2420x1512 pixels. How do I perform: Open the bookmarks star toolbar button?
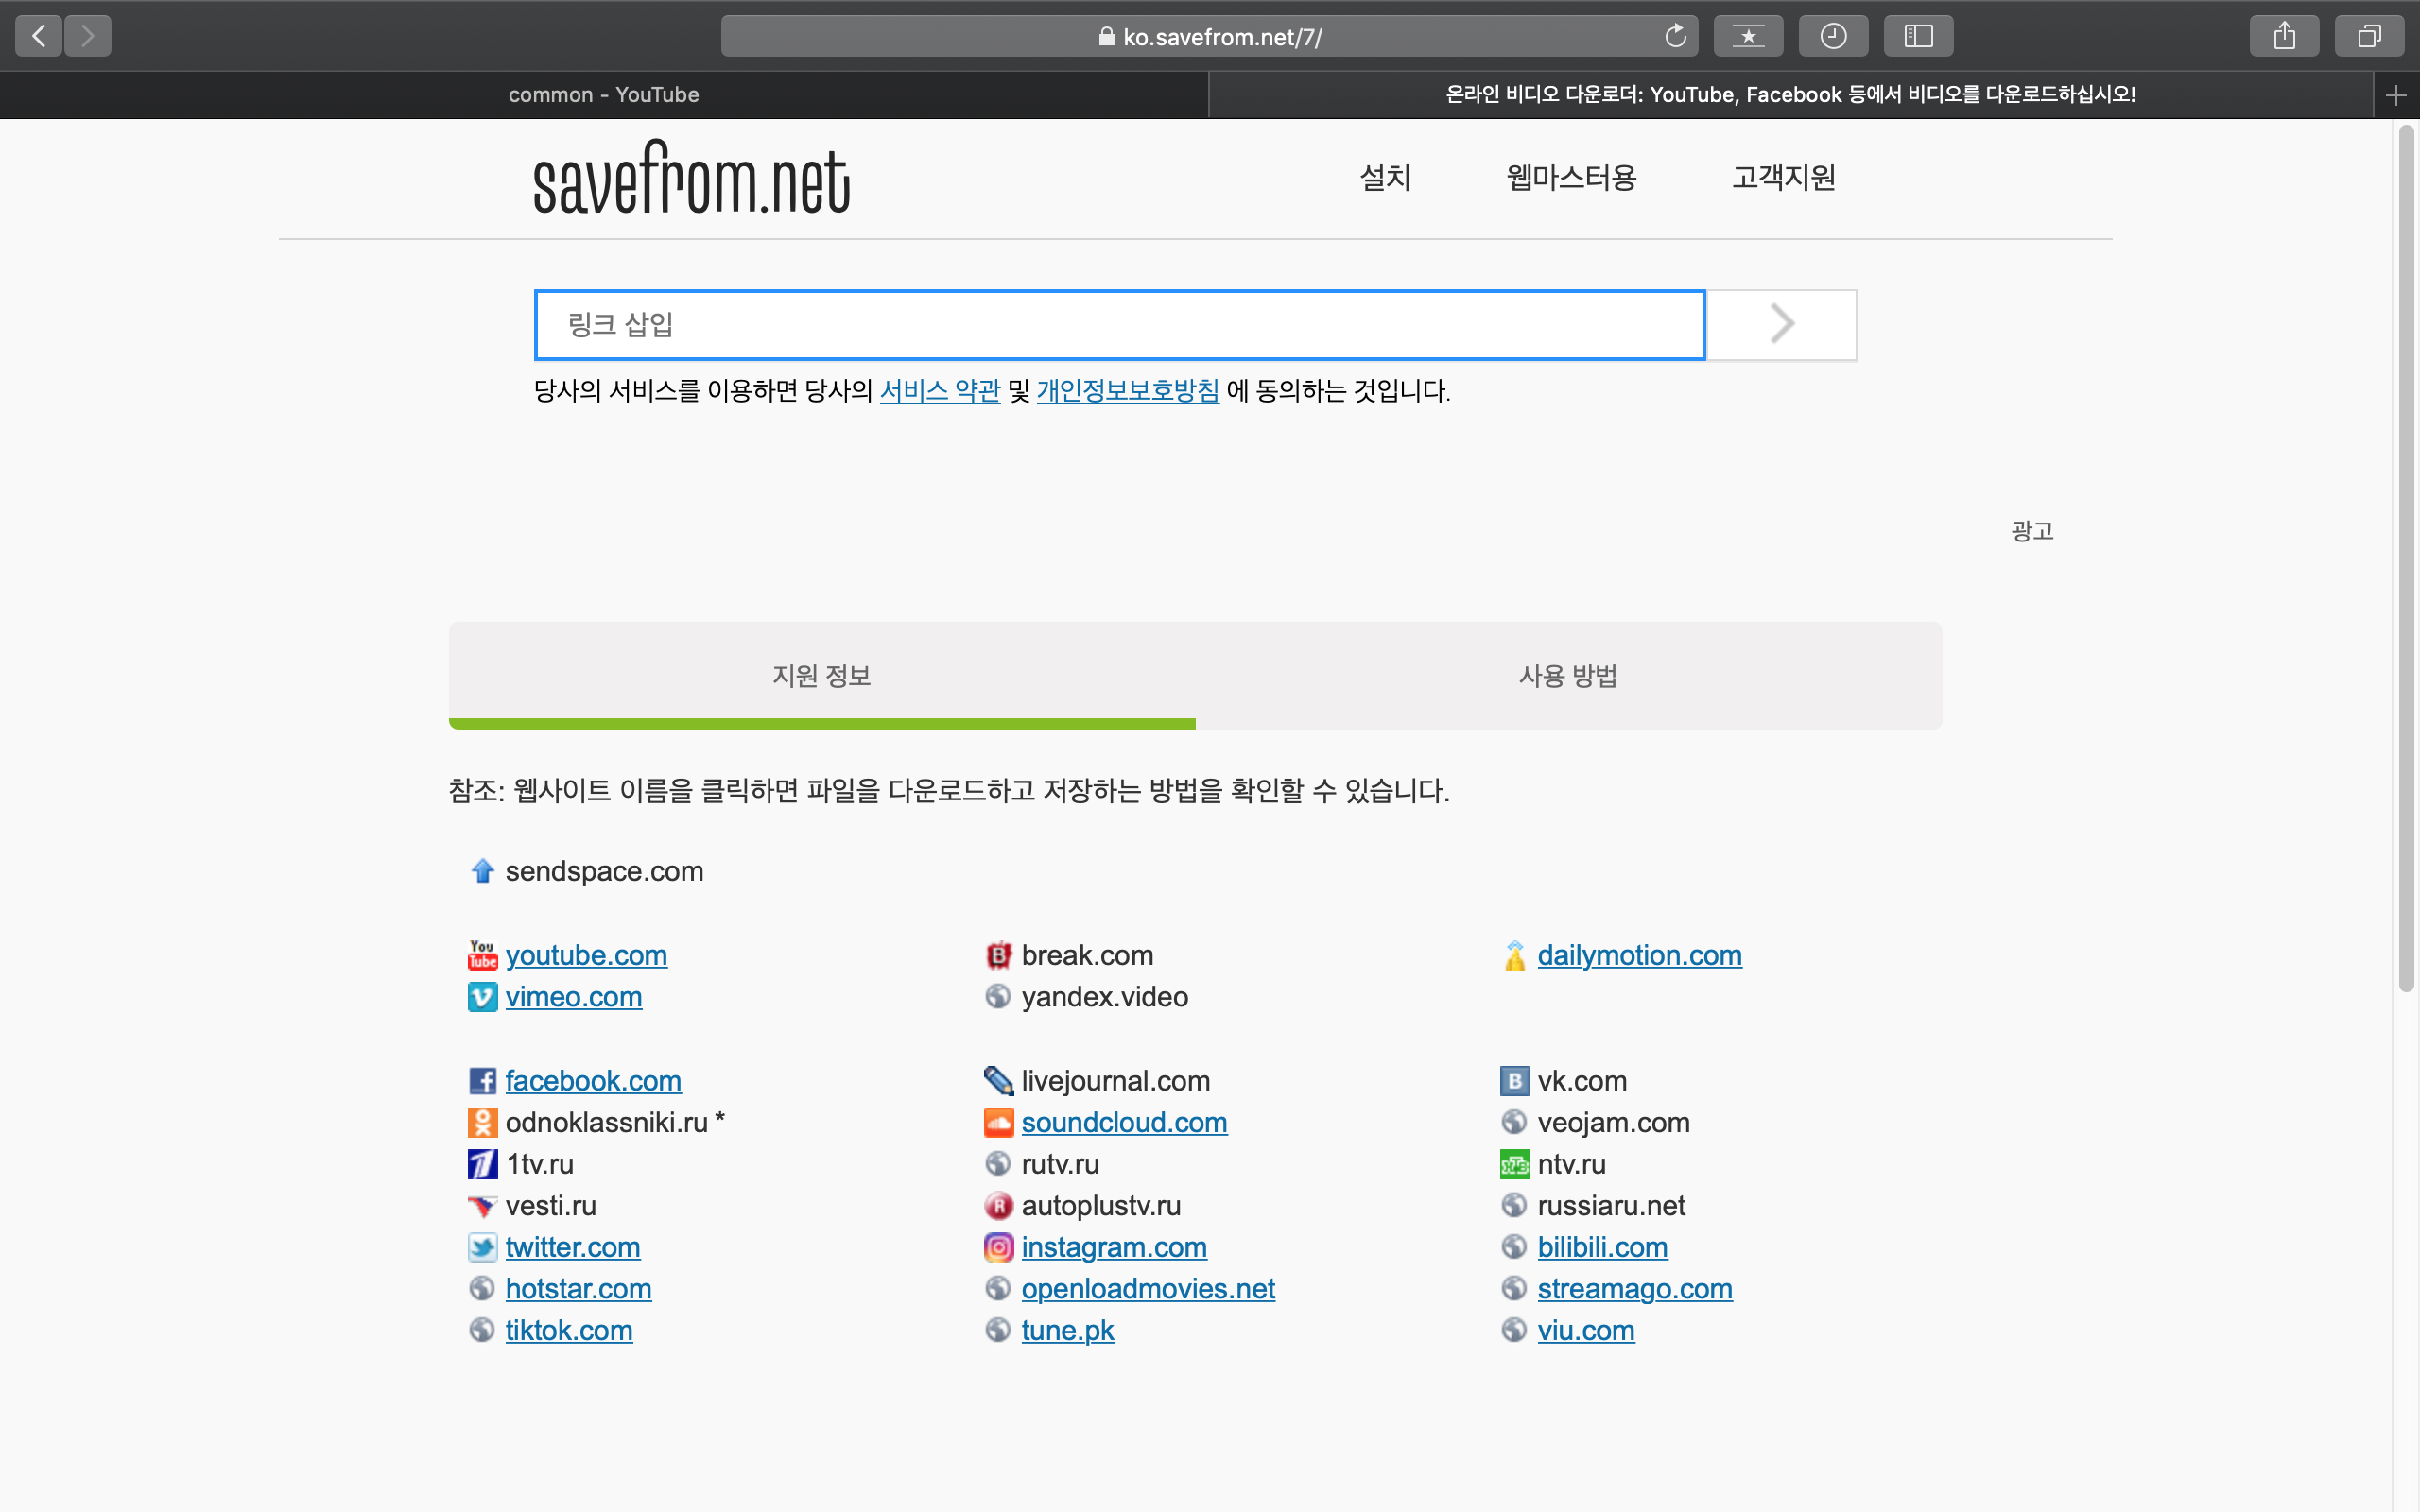[x=1748, y=37]
